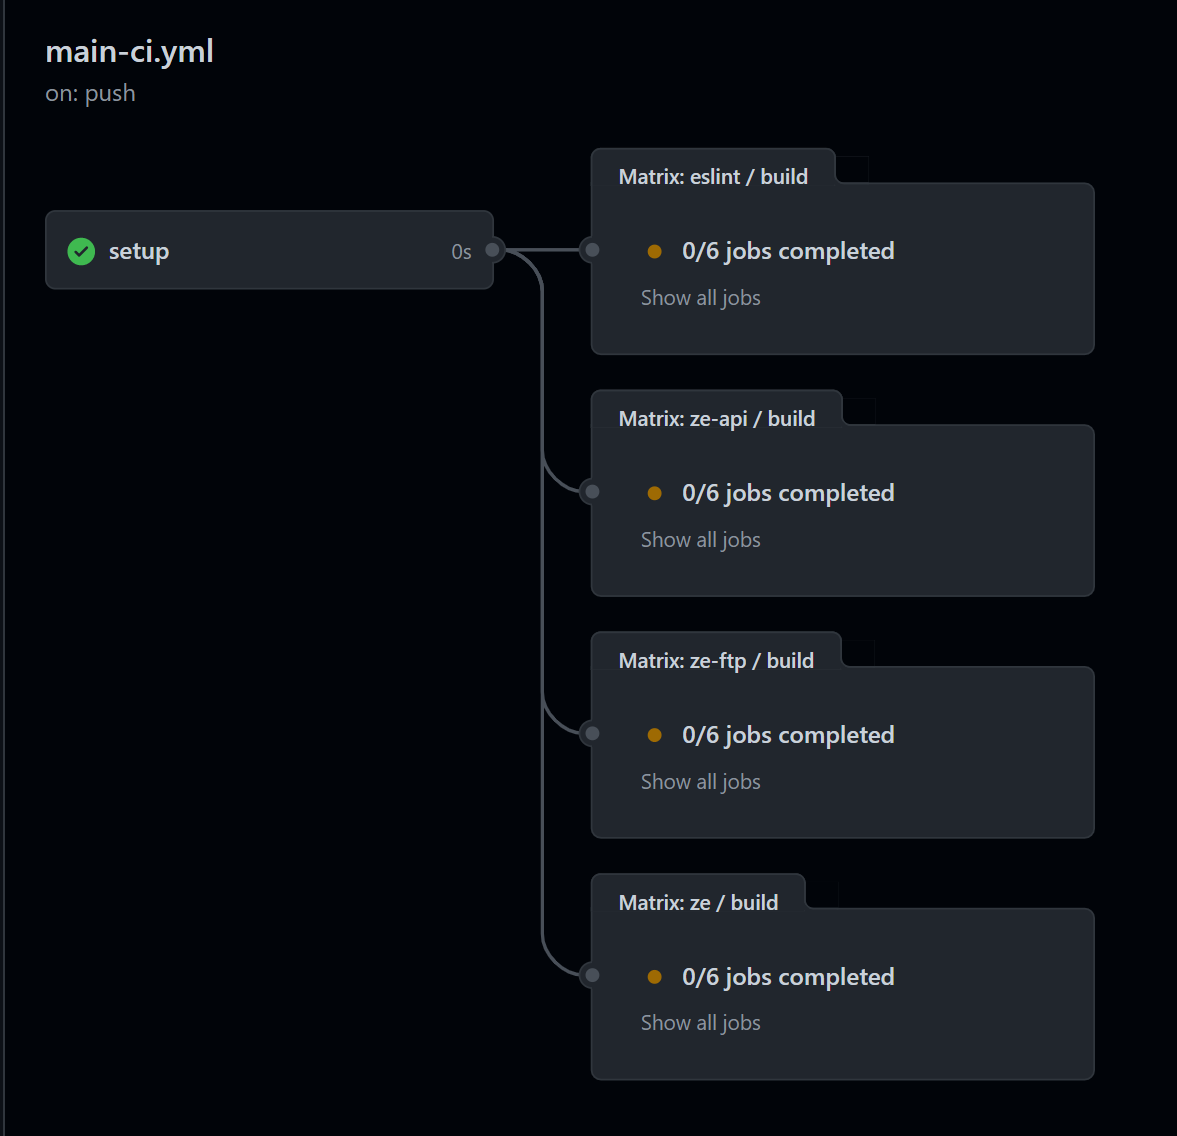The image size is (1177, 1136).
Task: Expand Show all jobs for ze build
Action: (700, 1023)
